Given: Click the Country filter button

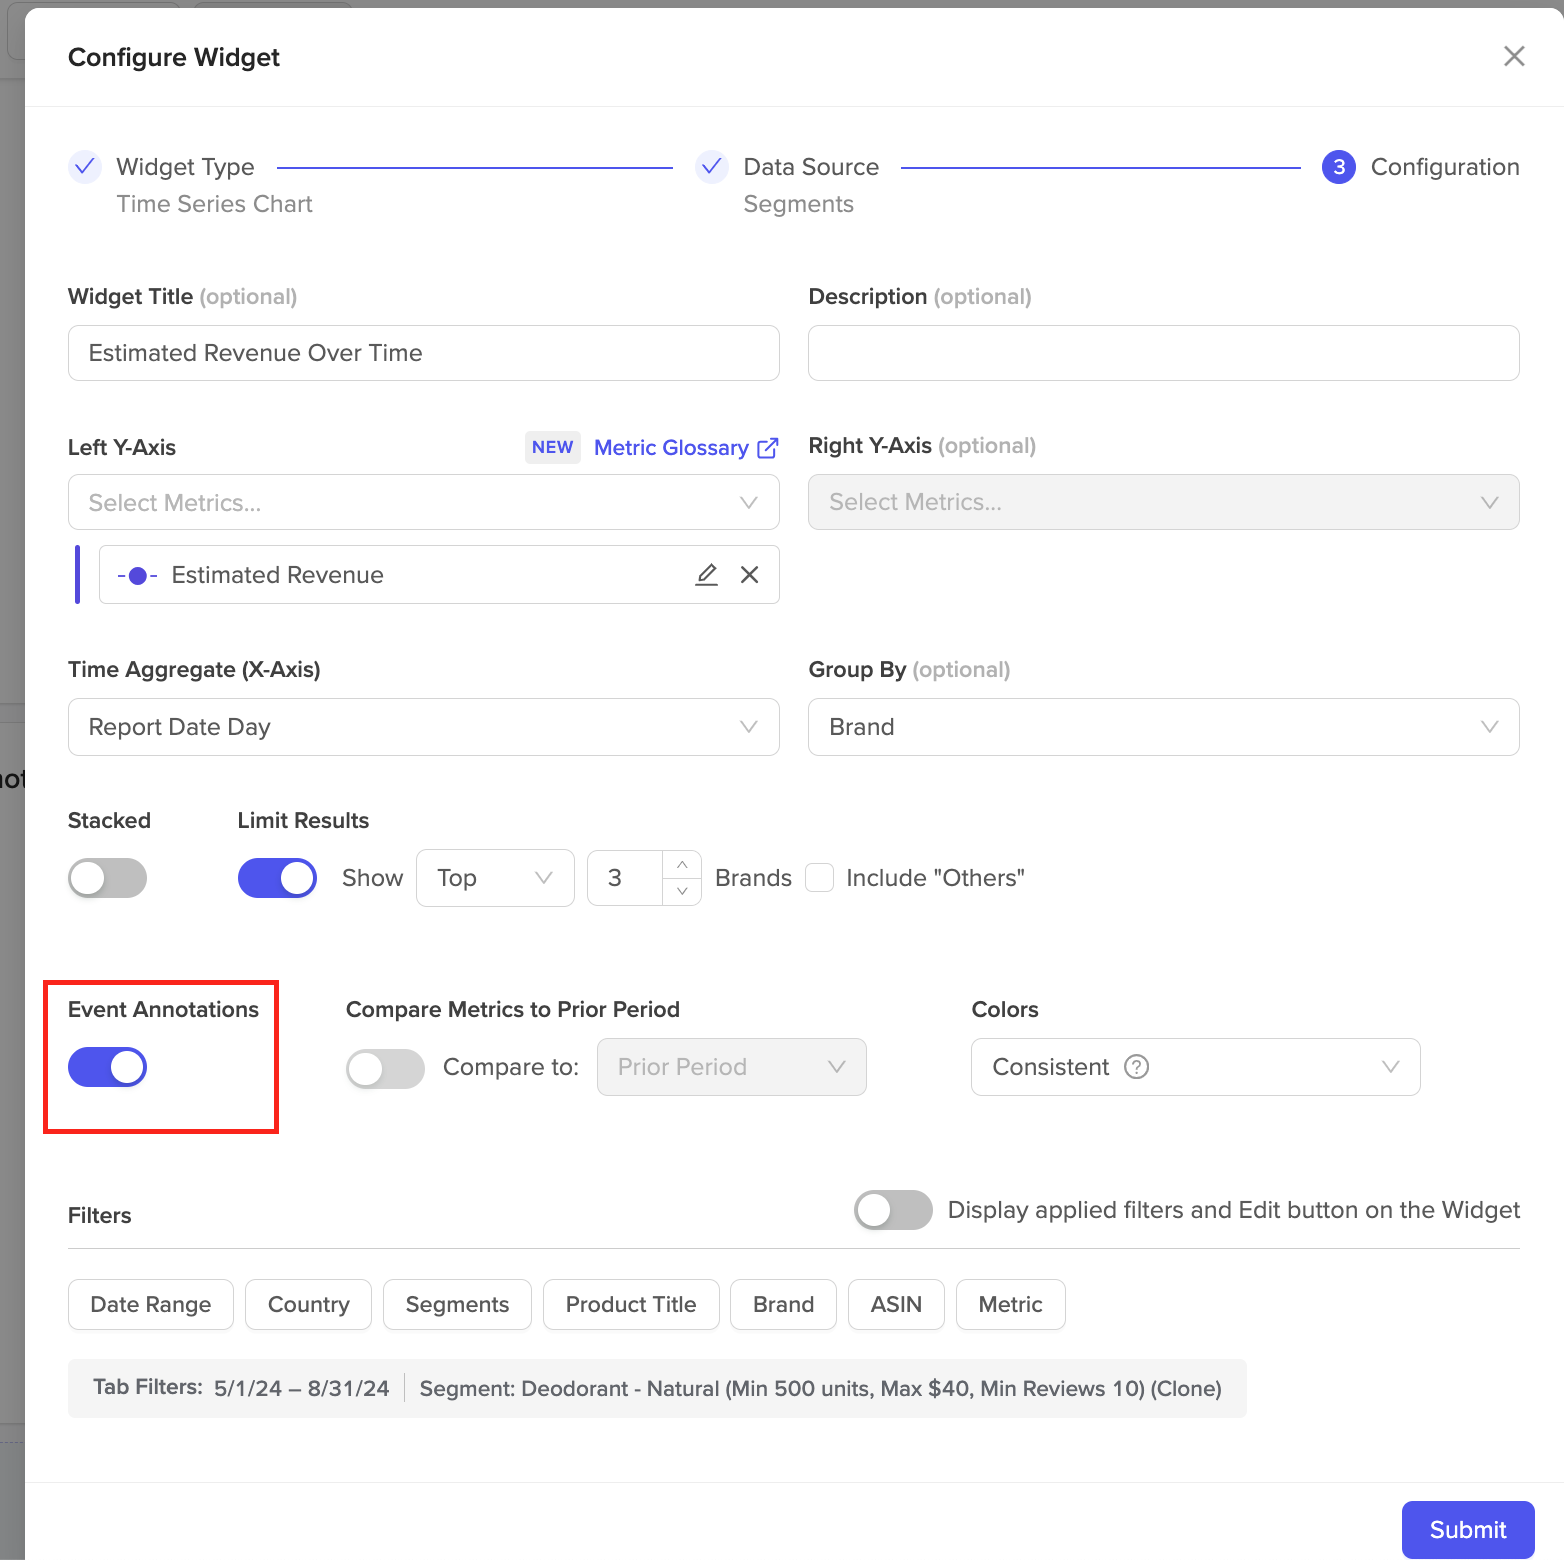Looking at the screenshot, I should coord(308,1305).
